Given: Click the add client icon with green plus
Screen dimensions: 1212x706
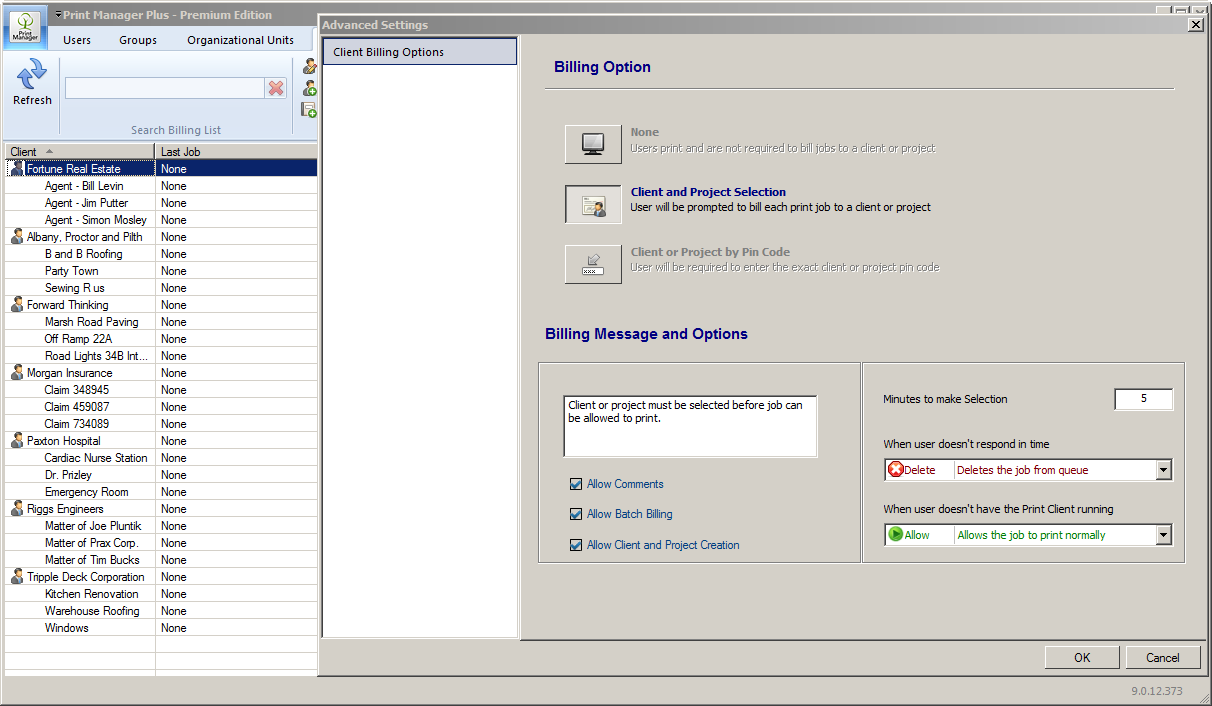Looking at the screenshot, I should [x=310, y=88].
